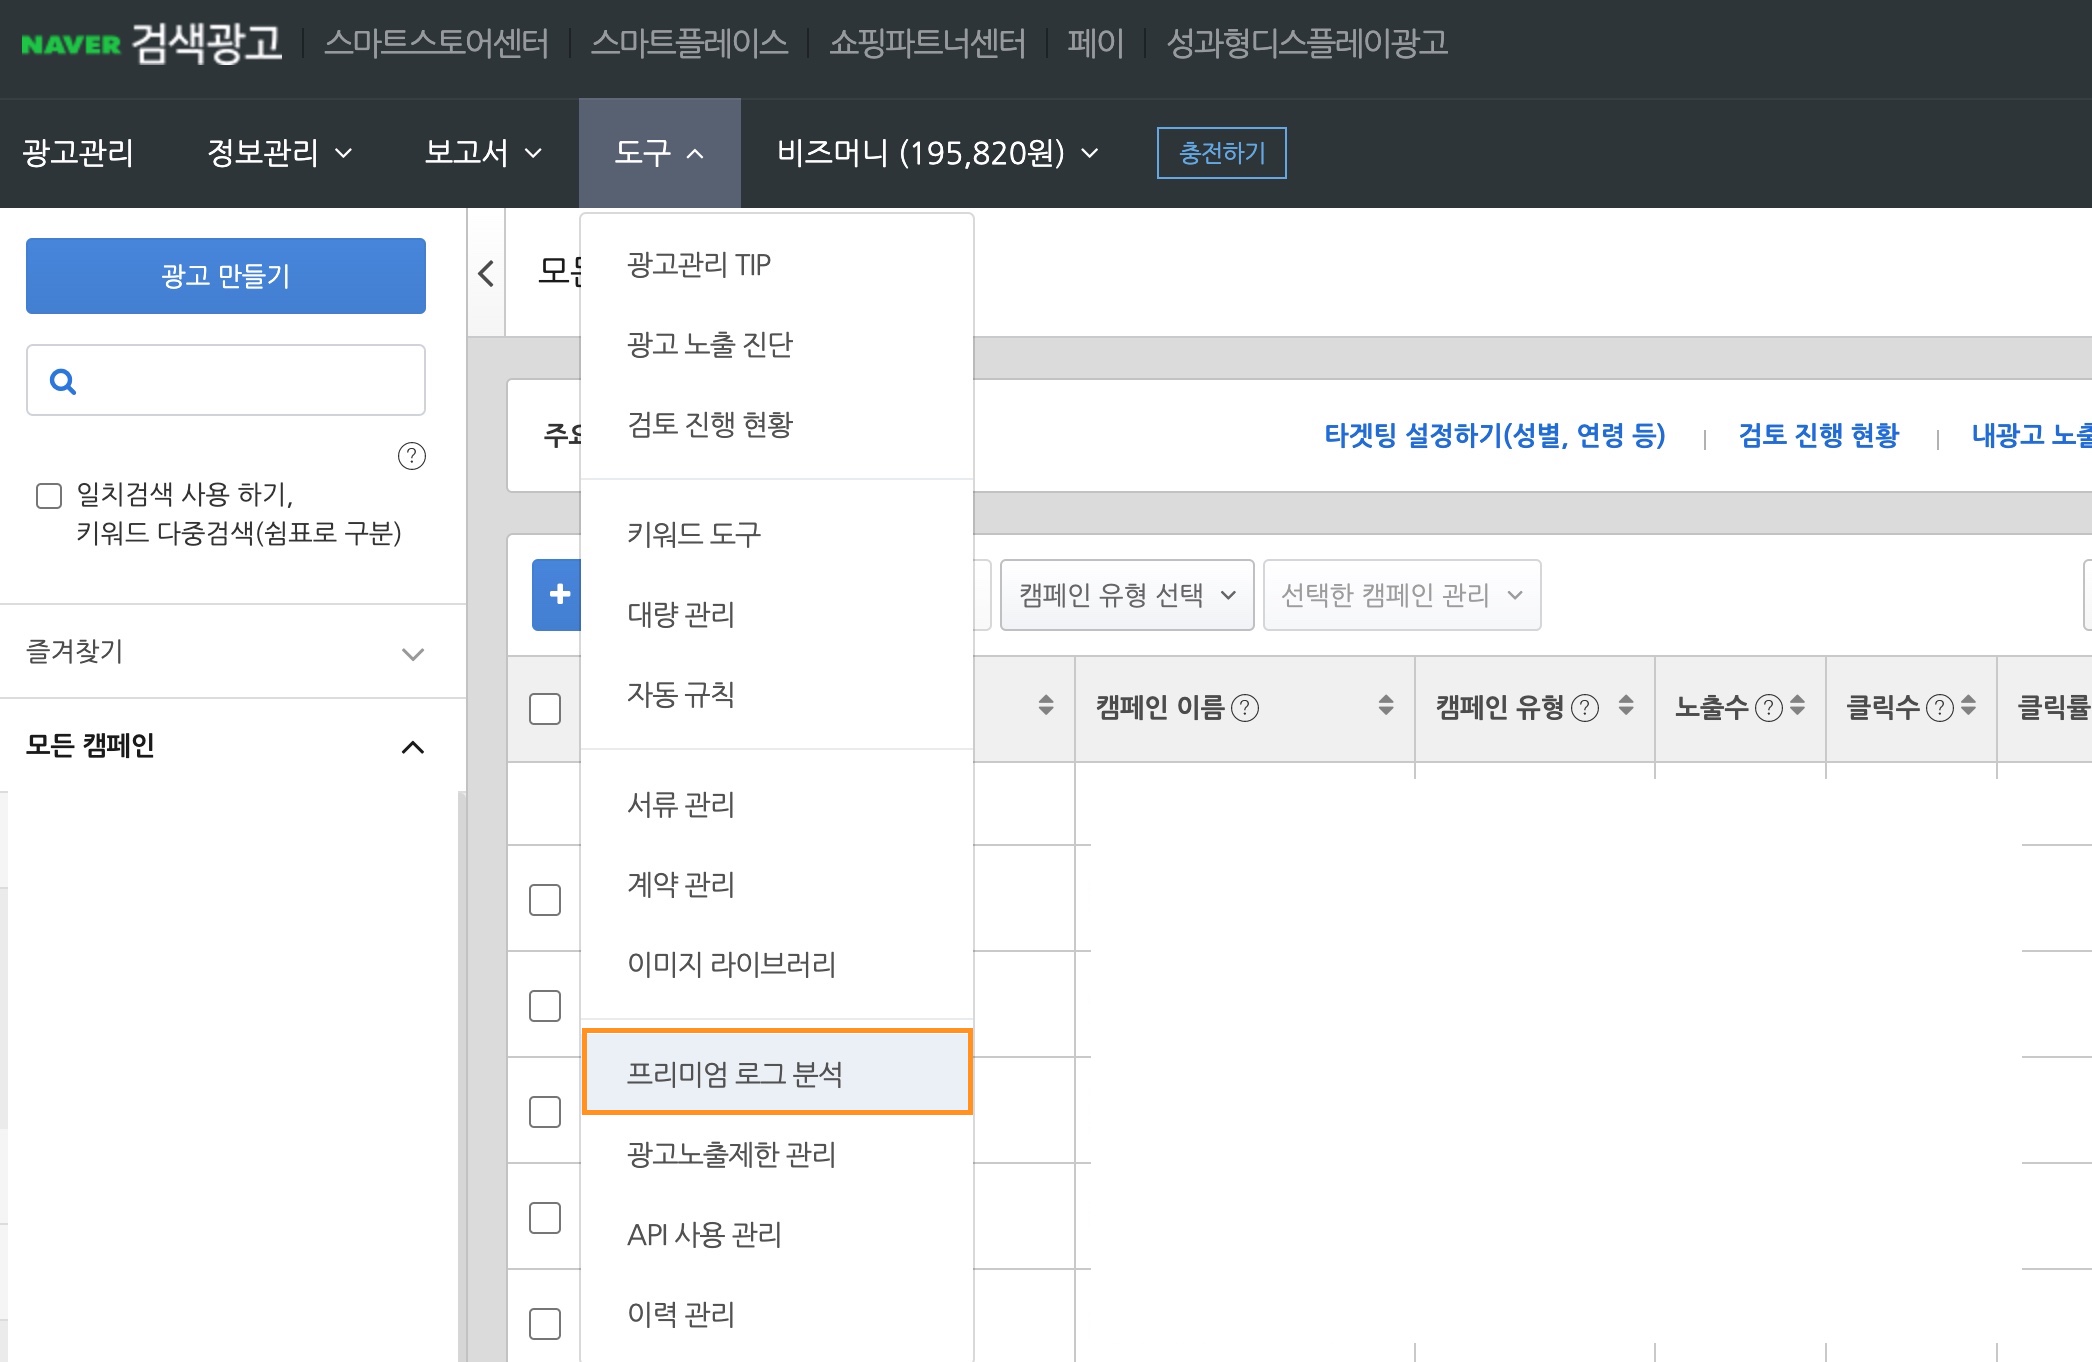
Task: Click the magnifier icon in the sidebar search box
Action: pos(64,380)
